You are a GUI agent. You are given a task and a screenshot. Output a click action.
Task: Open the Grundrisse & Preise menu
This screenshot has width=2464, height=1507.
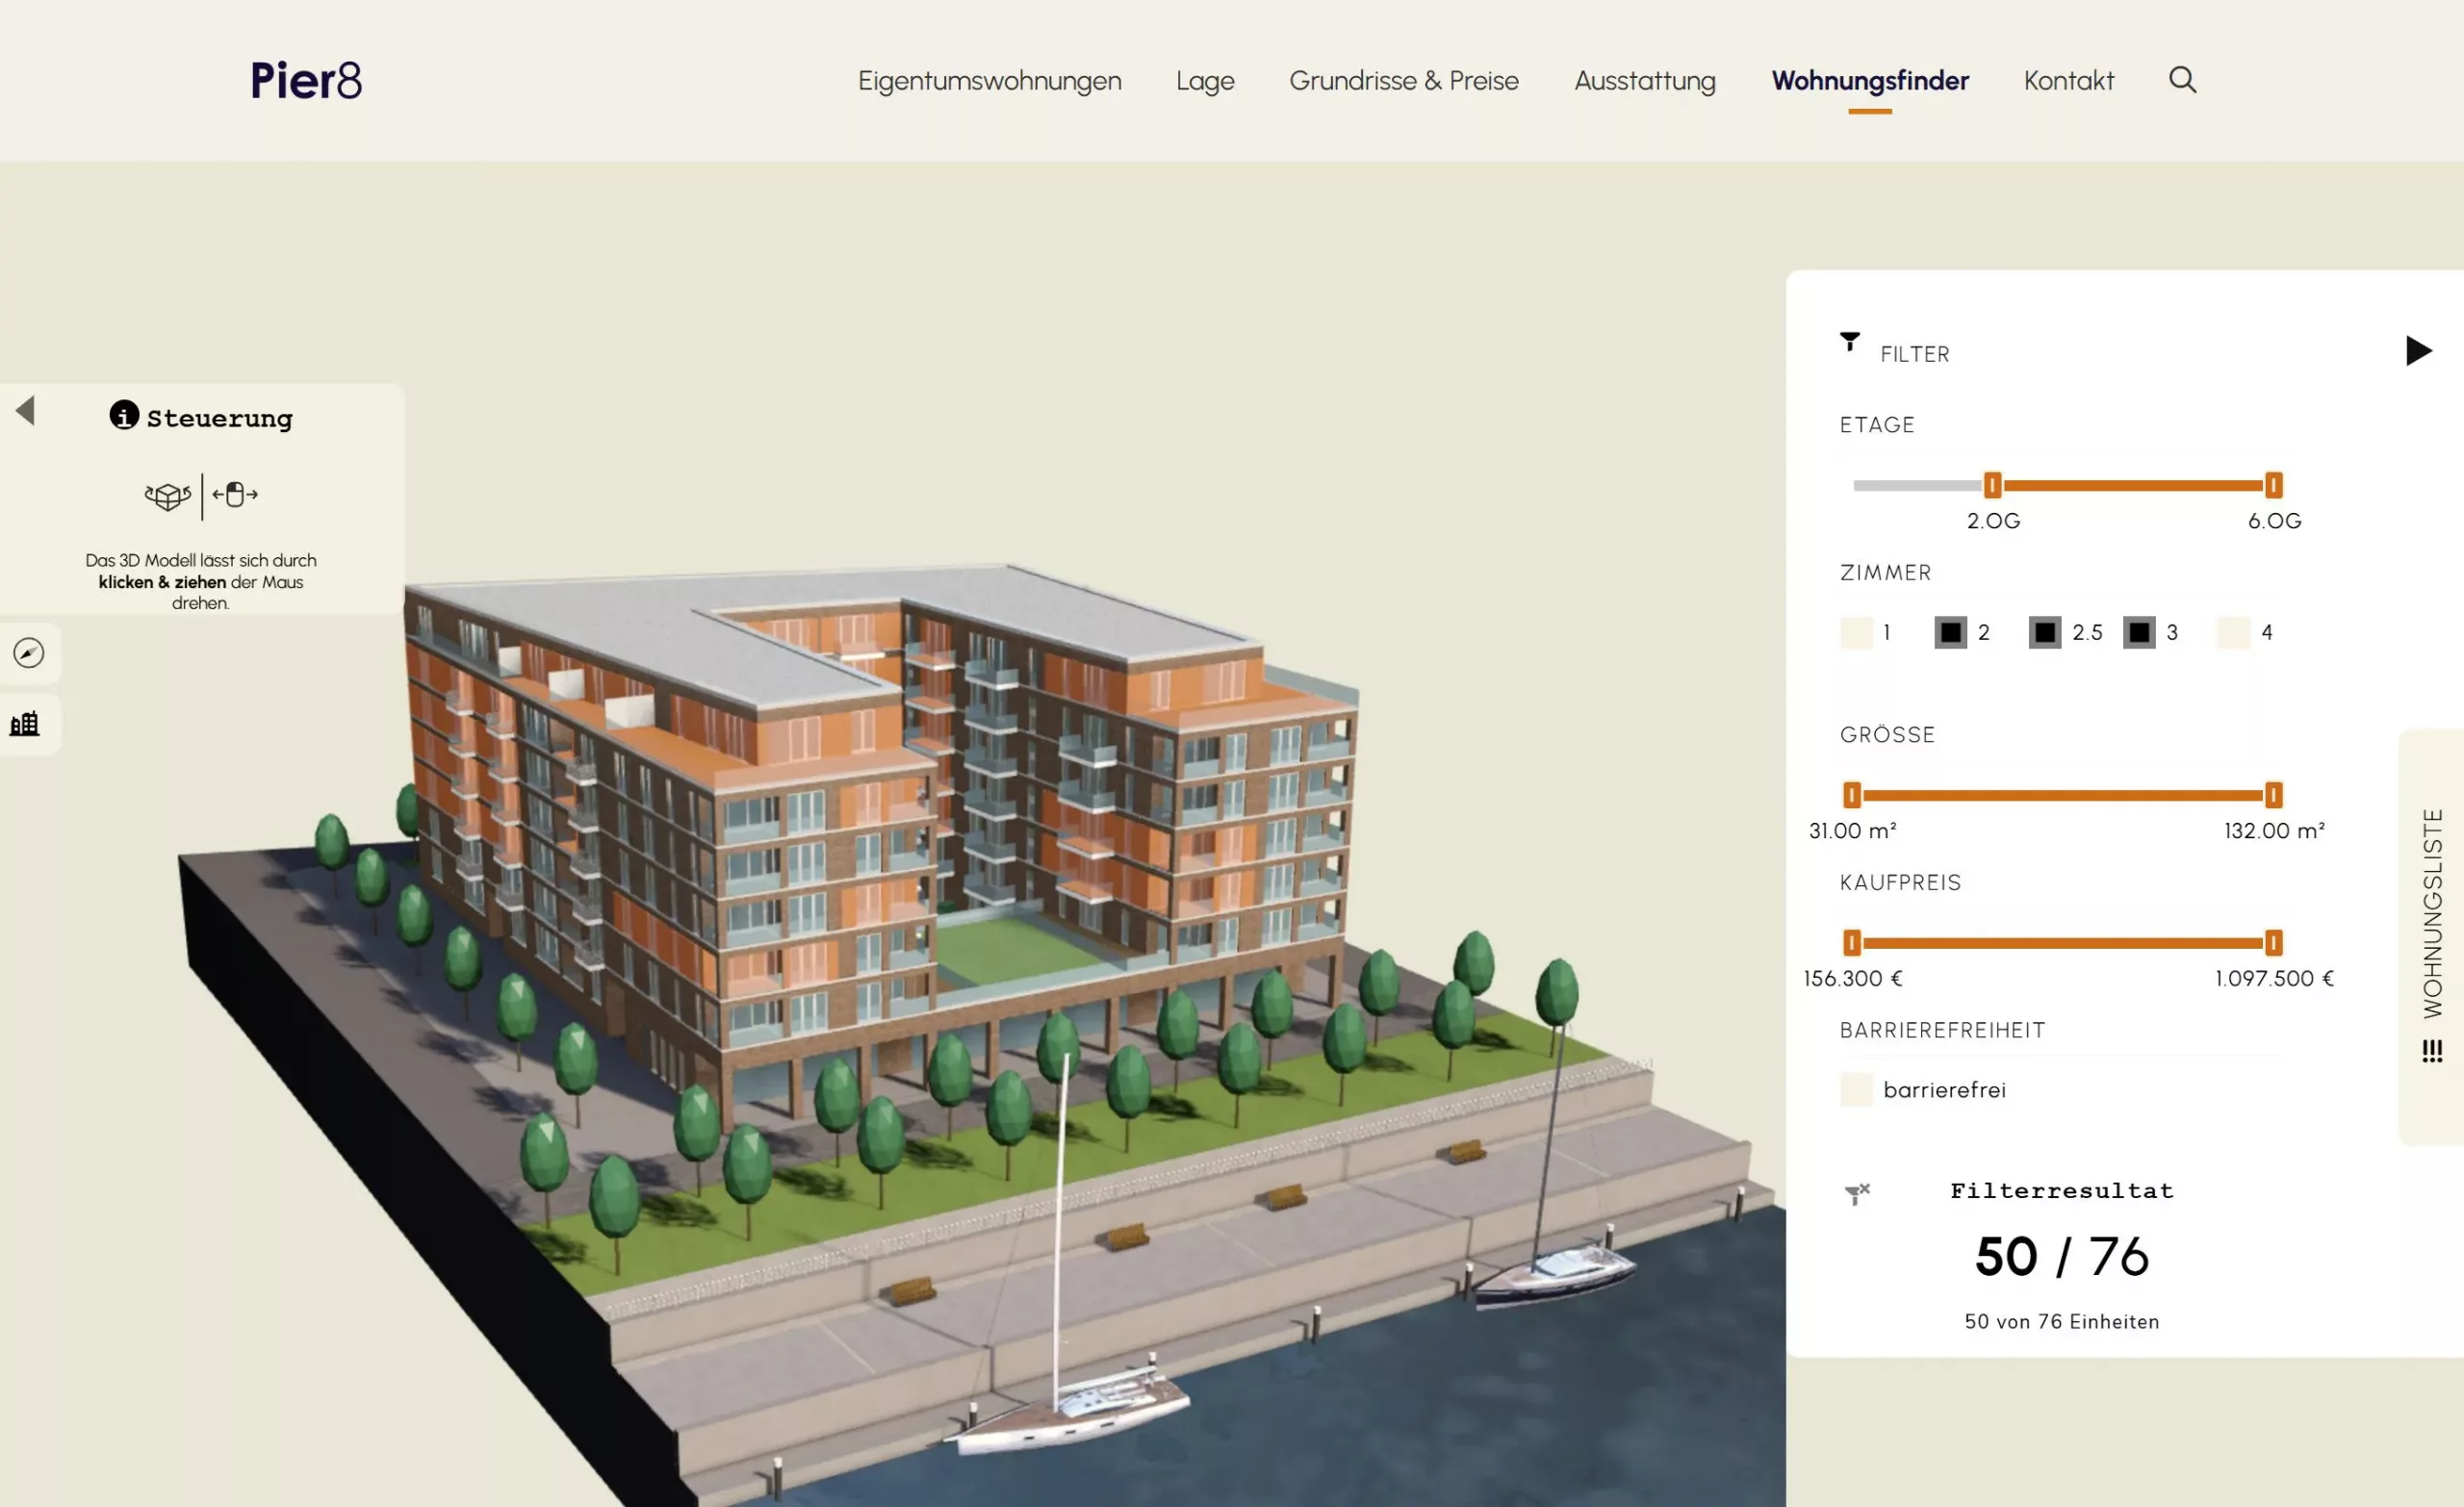(x=1403, y=81)
